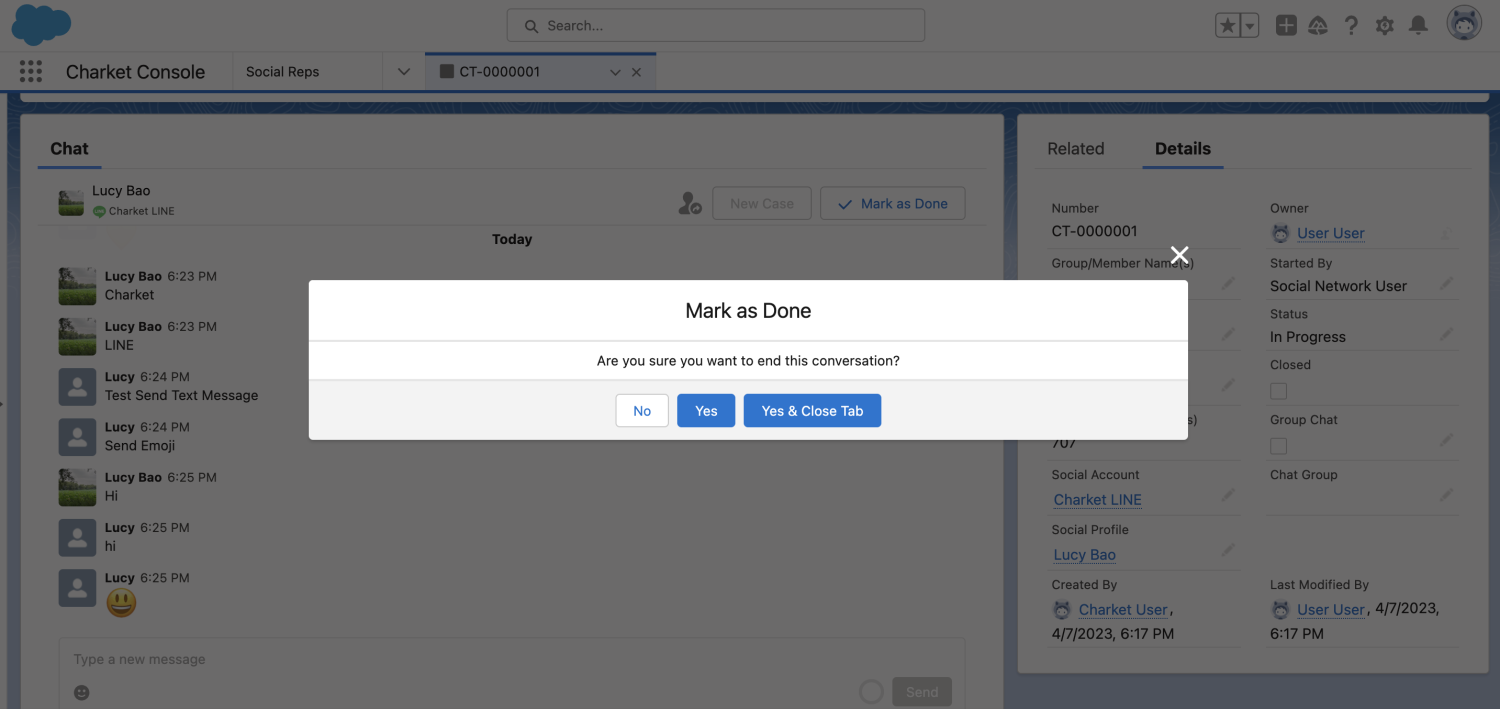Viewport: 1500px width, 709px height.
Task: Open the Trailhead guidance icon
Action: tap(1318, 26)
